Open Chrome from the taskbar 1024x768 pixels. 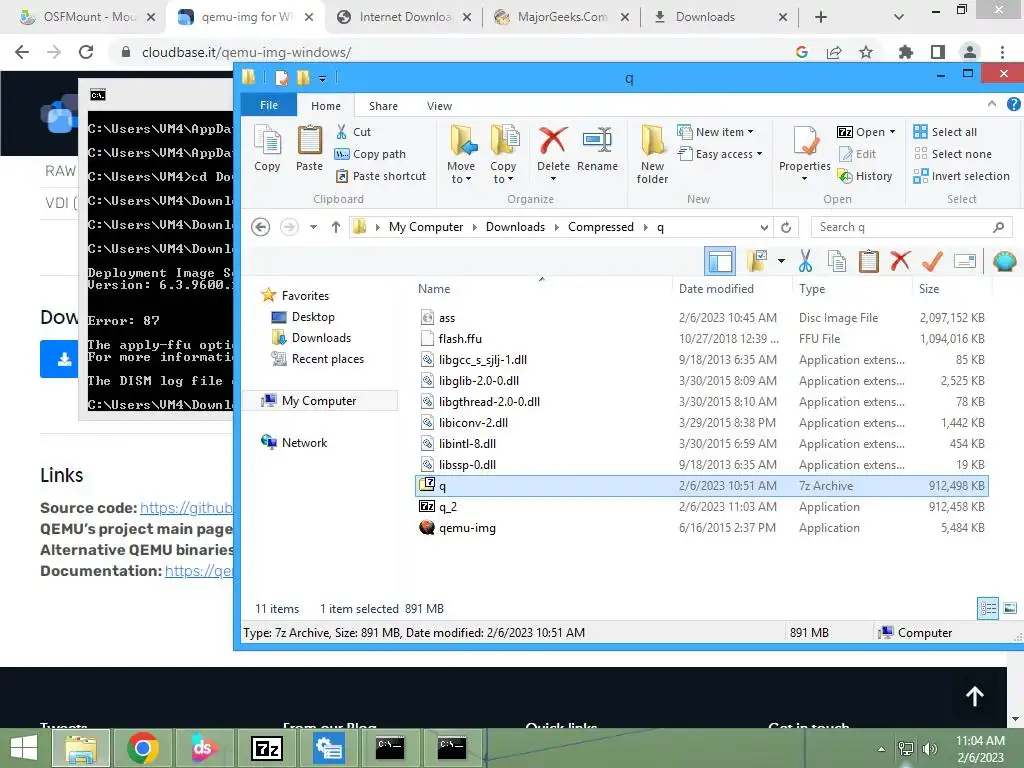point(143,748)
